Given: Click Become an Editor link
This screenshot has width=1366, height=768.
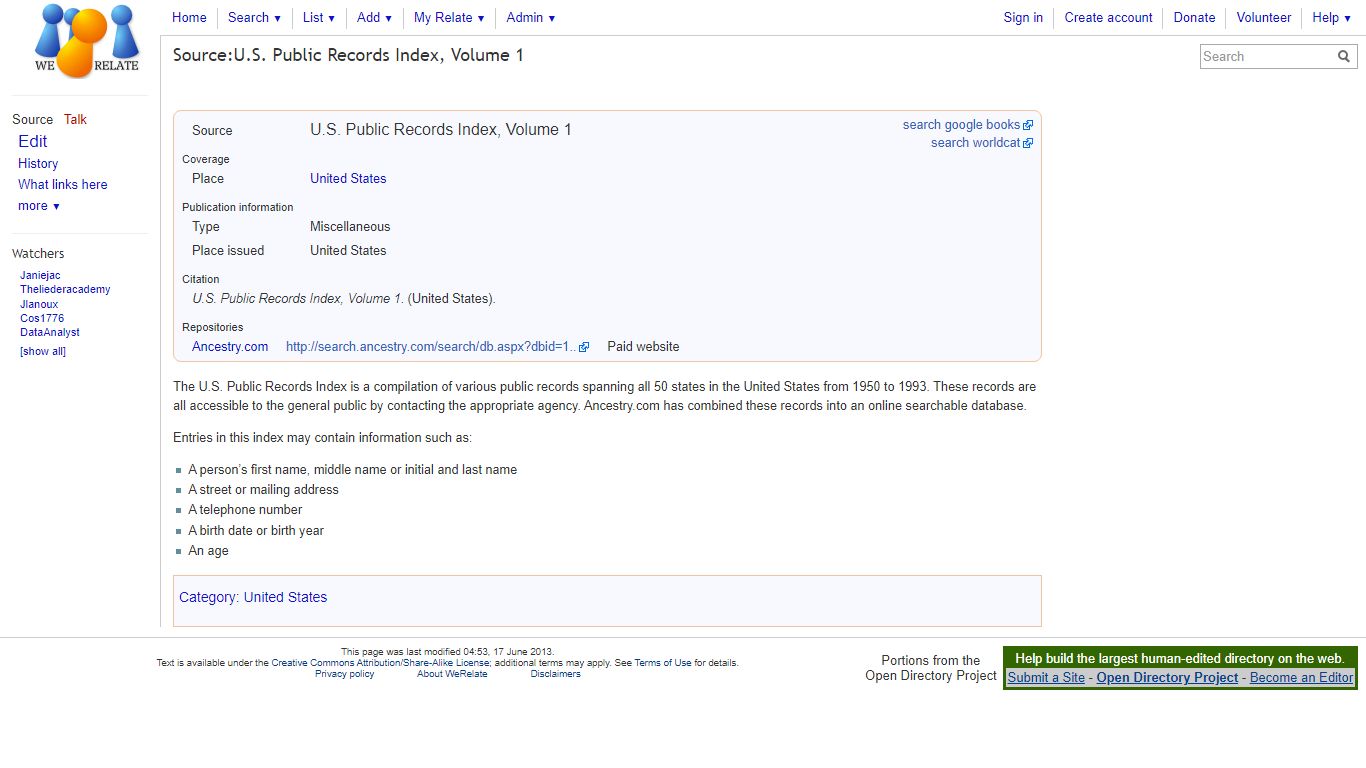Looking at the screenshot, I should click(x=1301, y=678).
